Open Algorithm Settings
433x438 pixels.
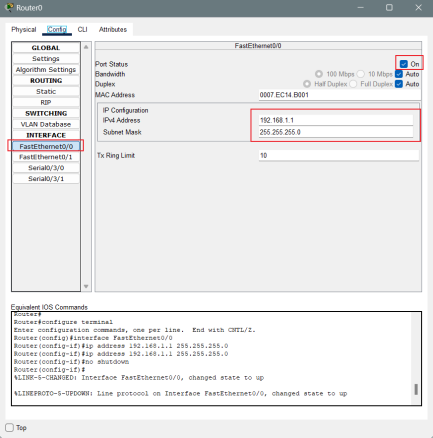pos(46,70)
